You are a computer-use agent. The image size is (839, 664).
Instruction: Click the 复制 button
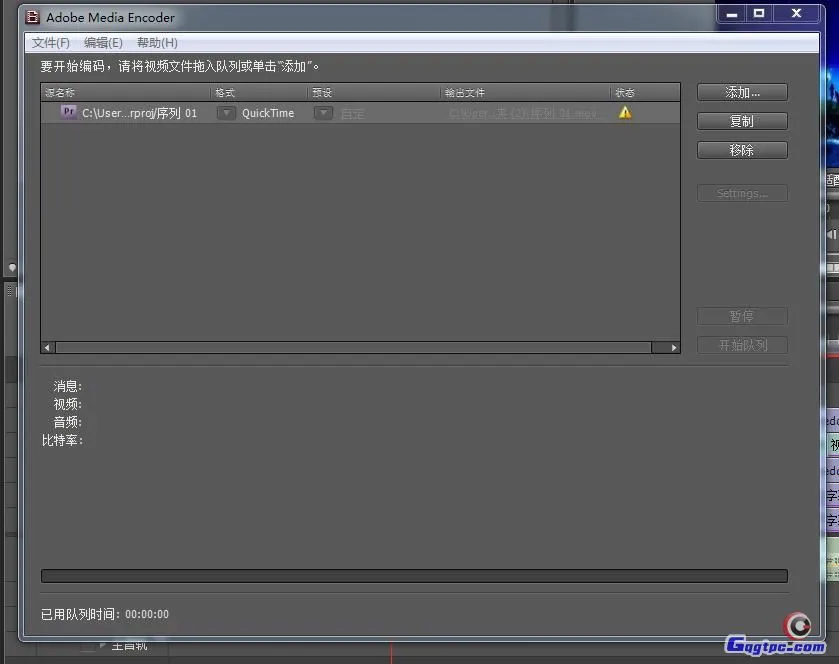pyautogui.click(x=742, y=121)
